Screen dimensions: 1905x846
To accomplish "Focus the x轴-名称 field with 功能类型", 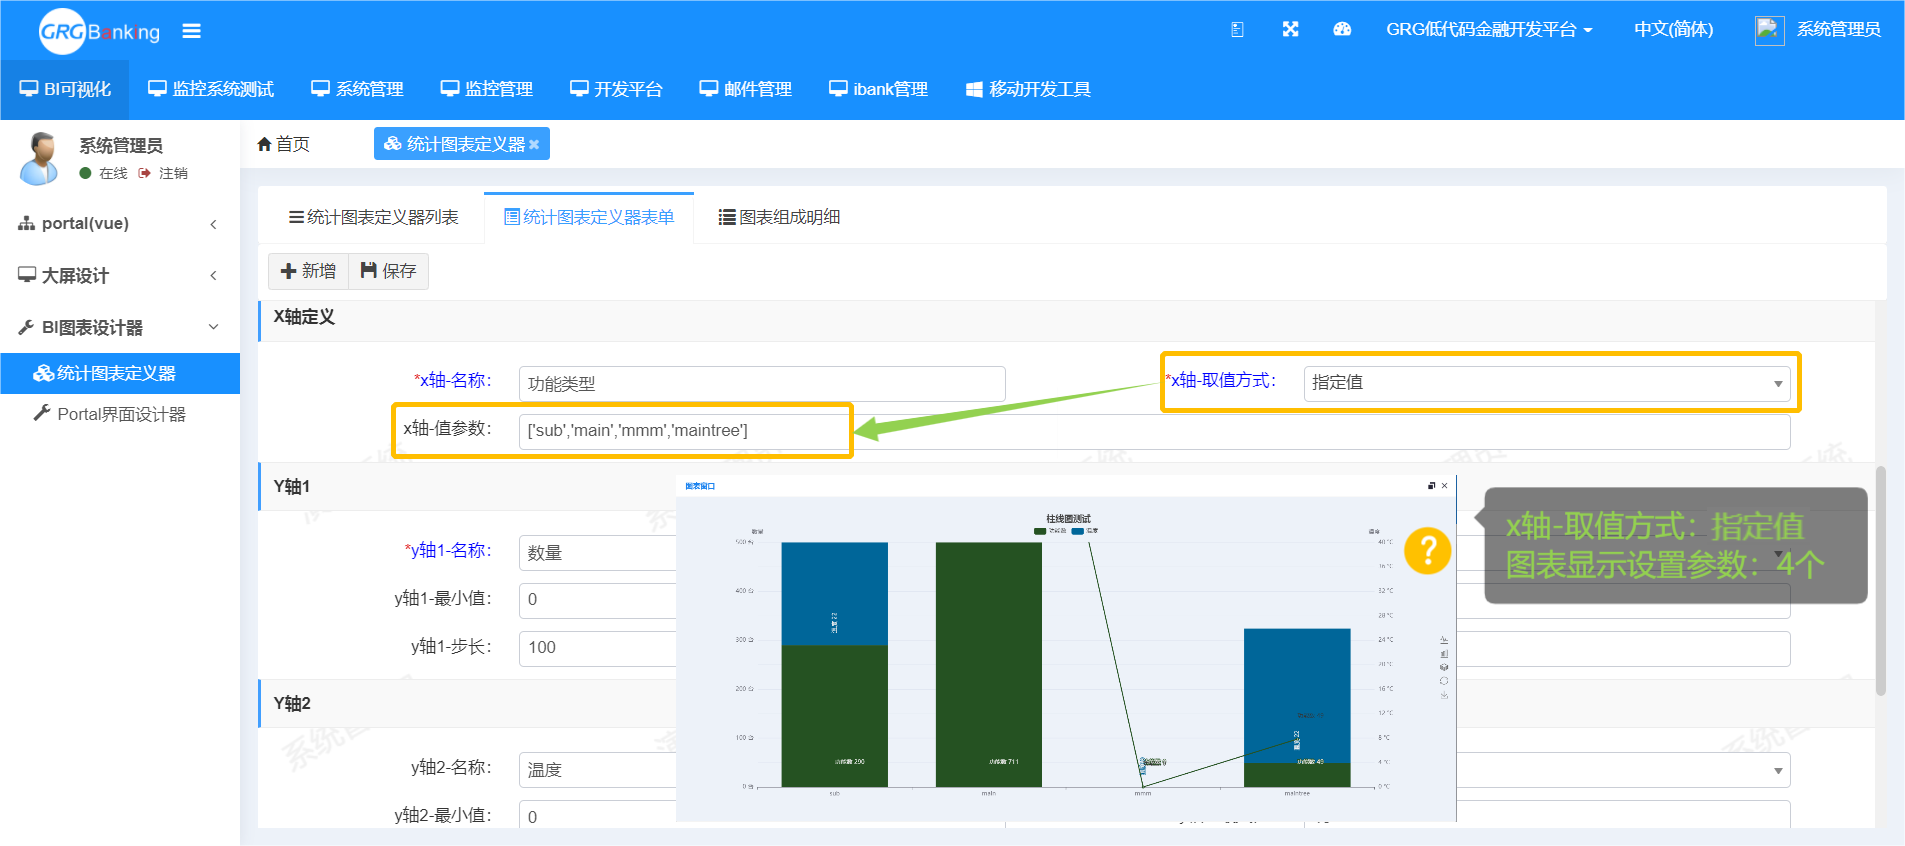I will [x=762, y=384].
